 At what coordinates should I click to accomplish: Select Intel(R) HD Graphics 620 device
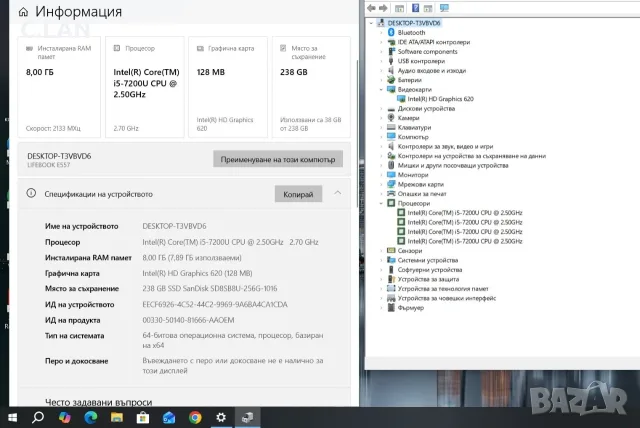pyautogui.click(x=440, y=99)
